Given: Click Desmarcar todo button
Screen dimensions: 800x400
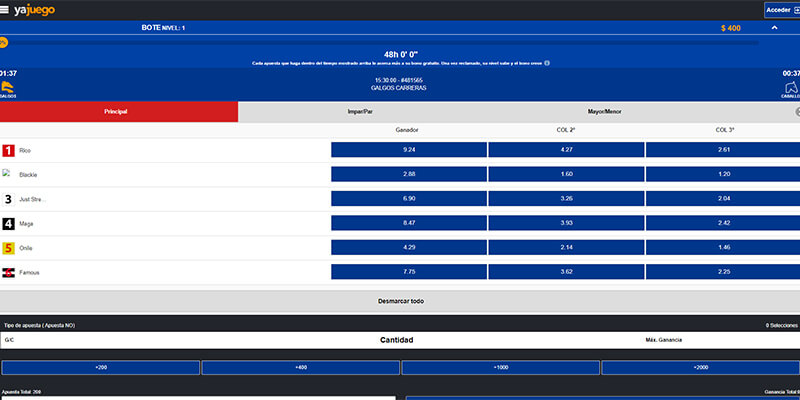Looking at the screenshot, I should coord(400,301).
